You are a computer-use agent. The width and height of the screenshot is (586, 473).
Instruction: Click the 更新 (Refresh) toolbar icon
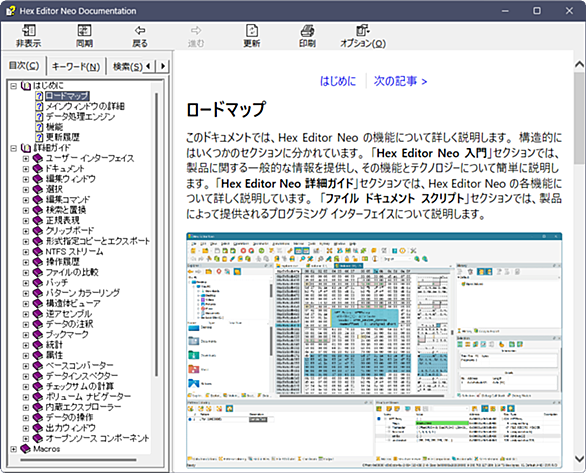[252, 30]
